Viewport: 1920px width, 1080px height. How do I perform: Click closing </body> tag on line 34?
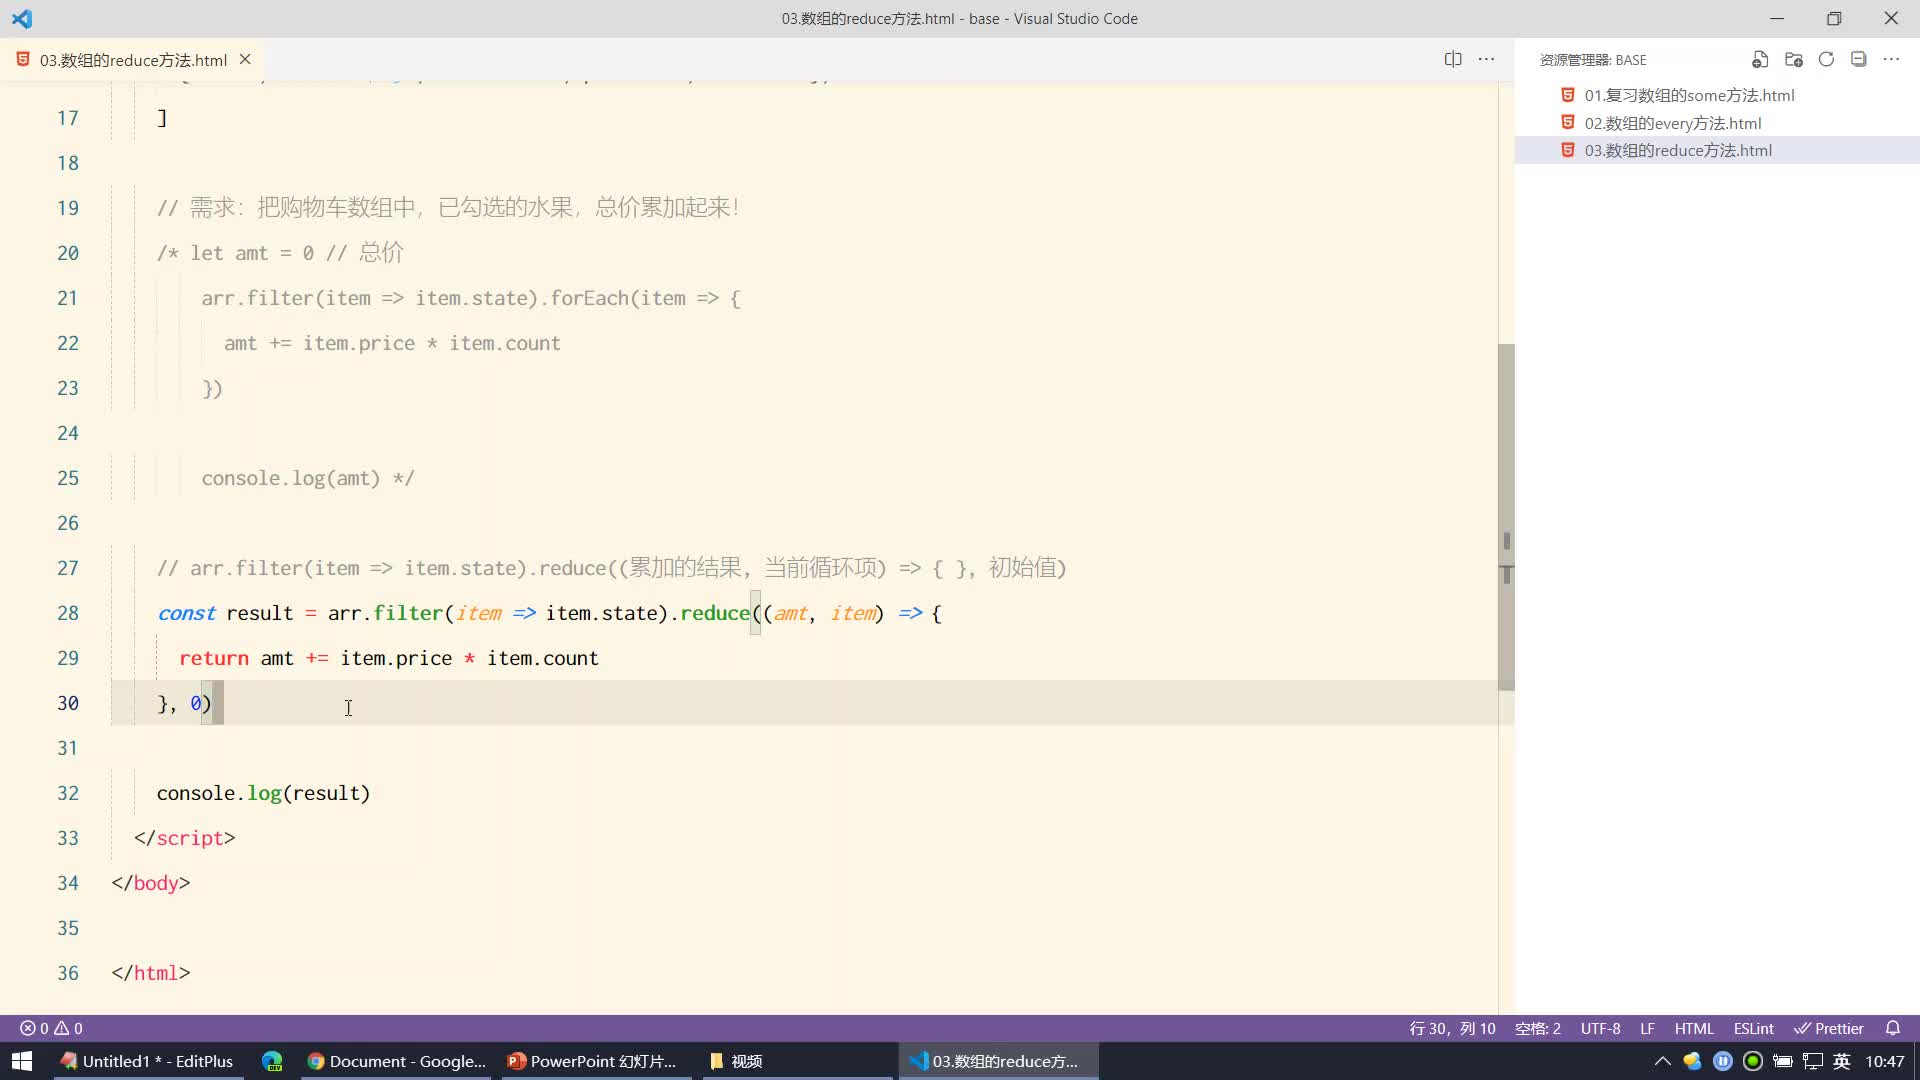pos(151,883)
